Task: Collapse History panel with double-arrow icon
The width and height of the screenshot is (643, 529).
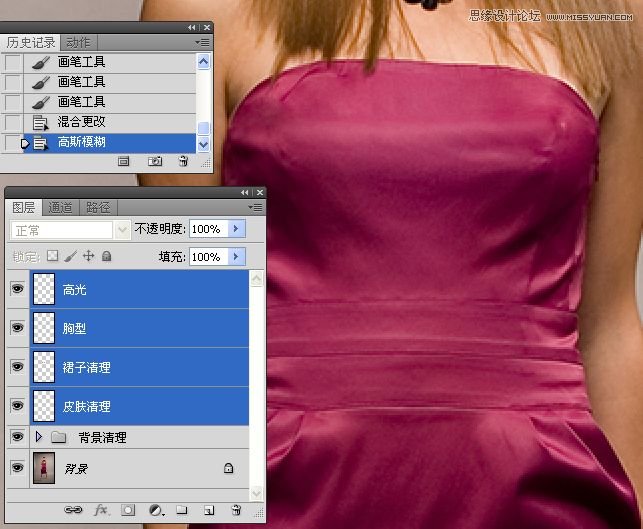Action: coord(192,27)
